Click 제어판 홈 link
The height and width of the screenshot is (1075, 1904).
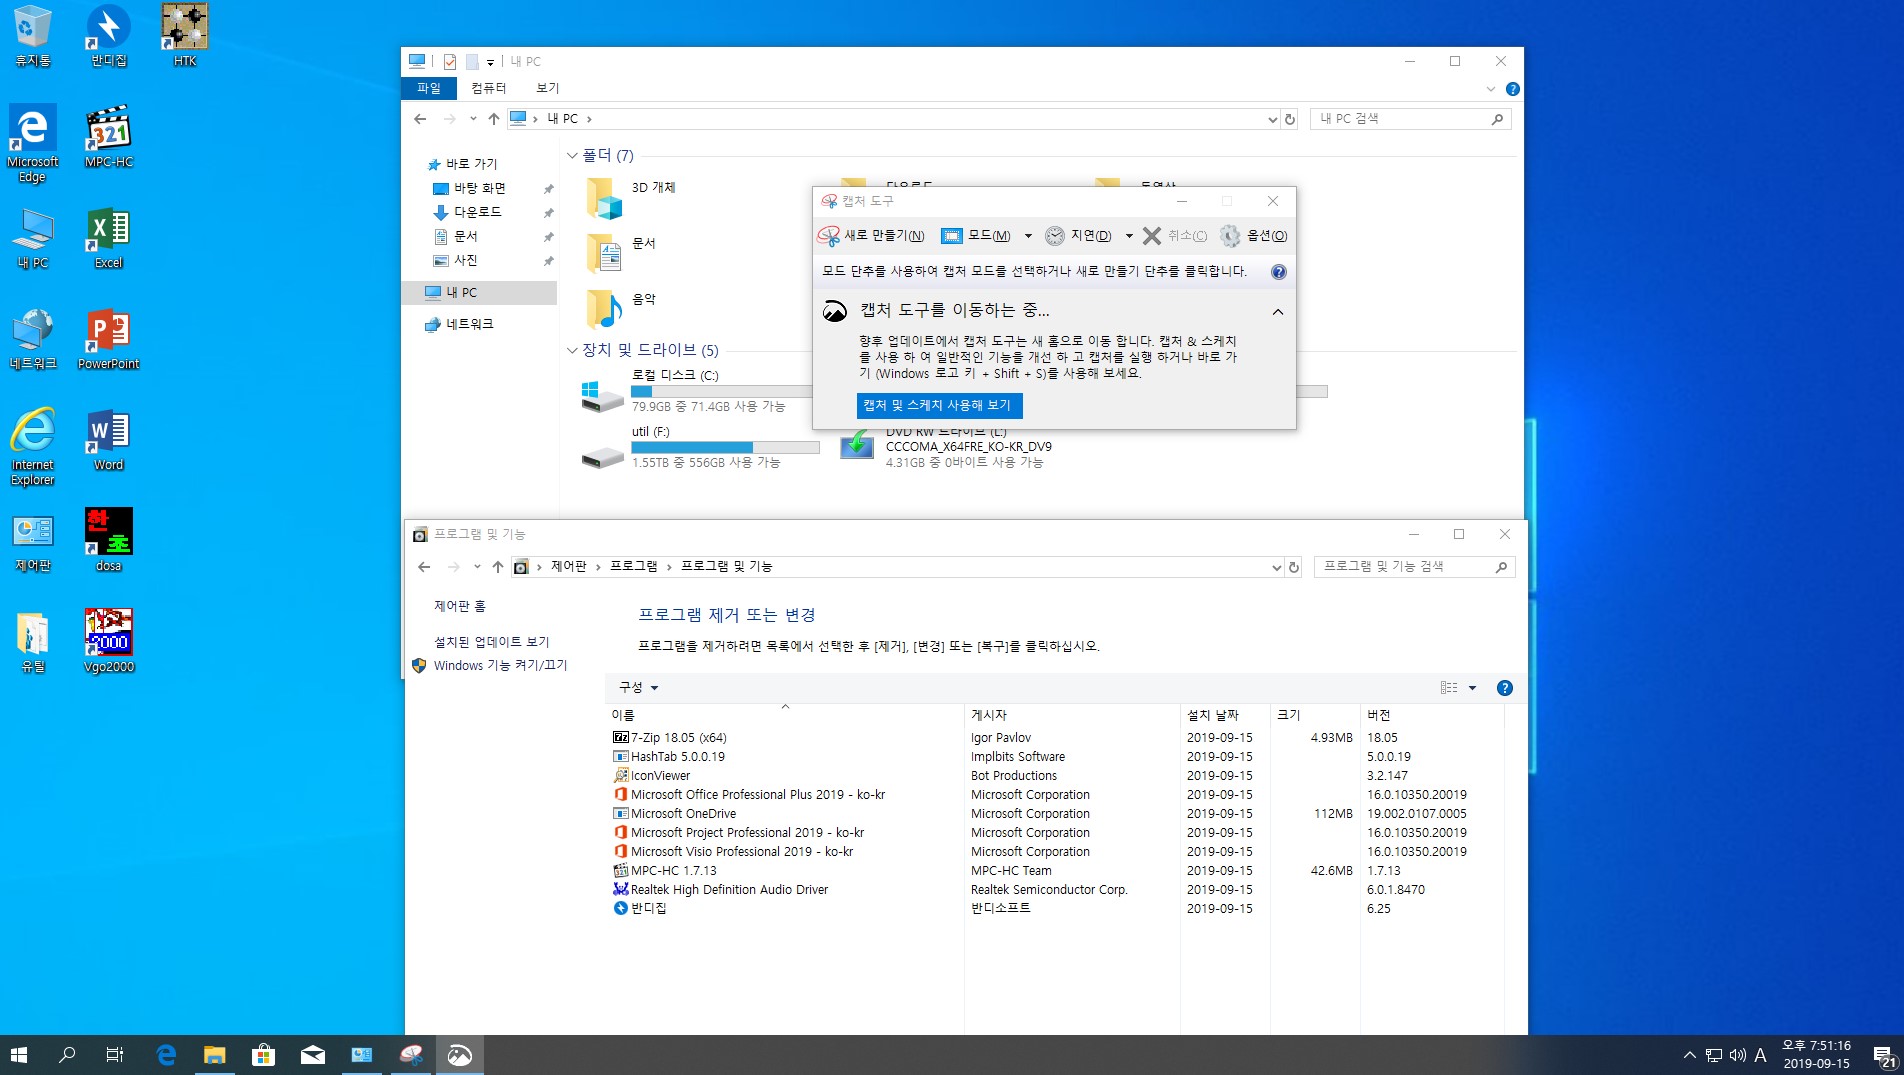click(460, 606)
